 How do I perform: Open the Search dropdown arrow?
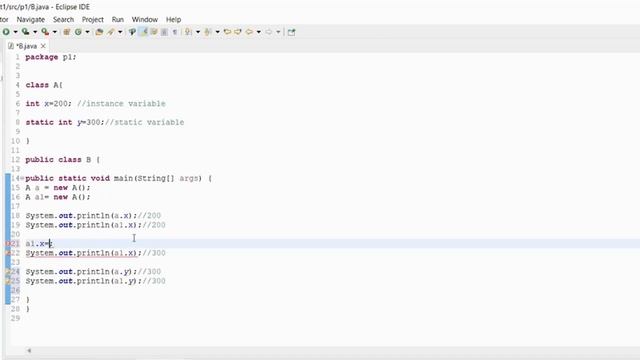[x=120, y=32]
